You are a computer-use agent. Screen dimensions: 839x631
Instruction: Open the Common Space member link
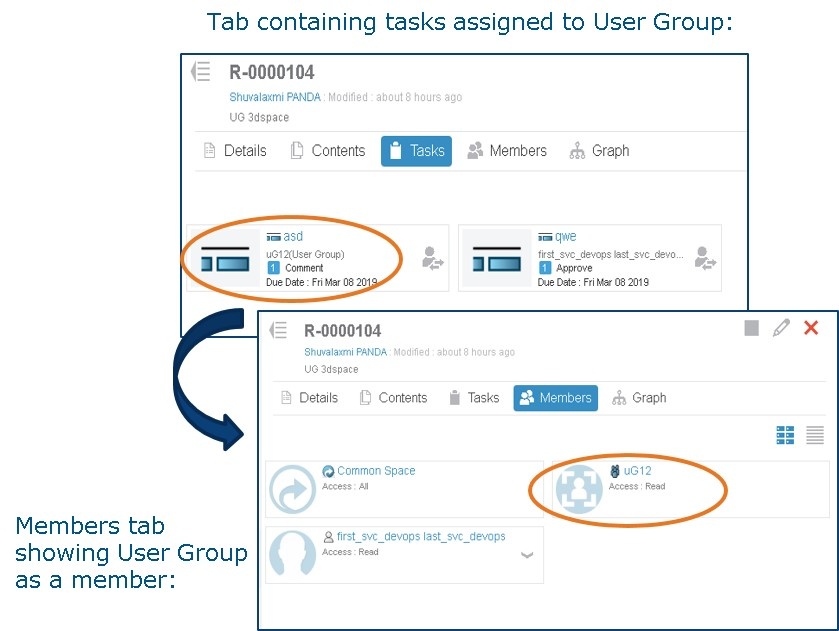click(376, 470)
